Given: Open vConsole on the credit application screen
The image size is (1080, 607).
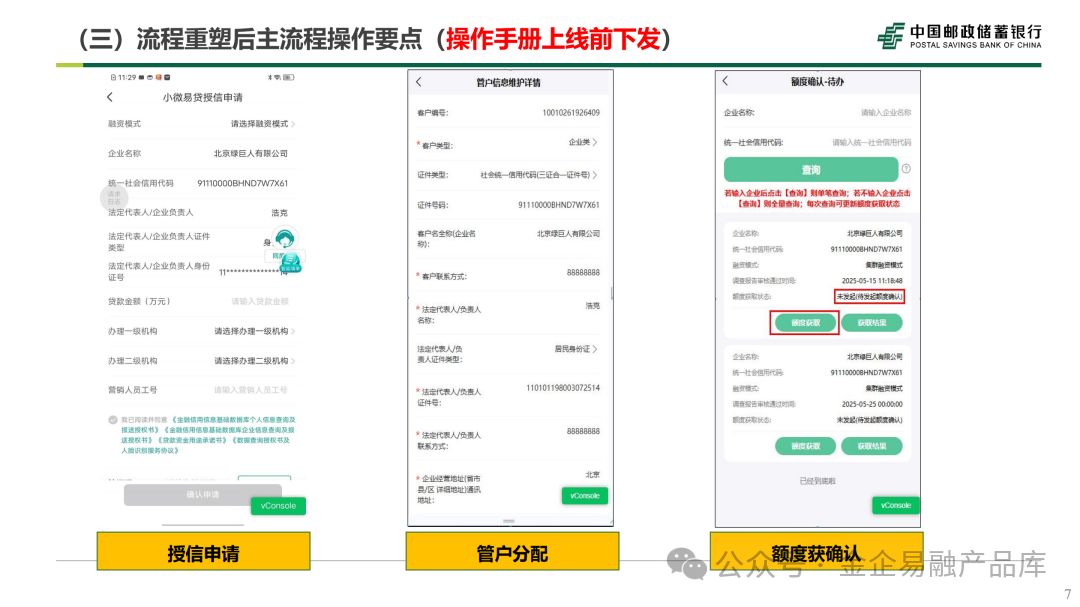Looking at the screenshot, I should coord(278,506).
